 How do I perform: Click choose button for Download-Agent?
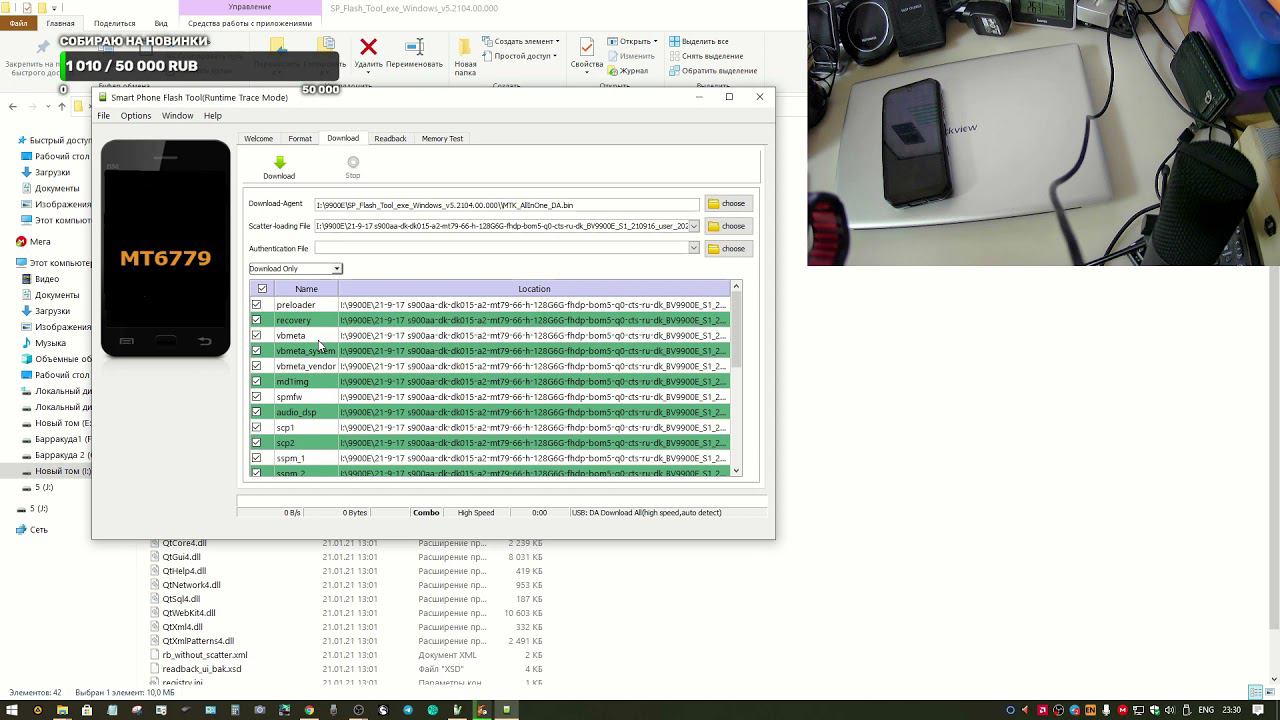727,203
